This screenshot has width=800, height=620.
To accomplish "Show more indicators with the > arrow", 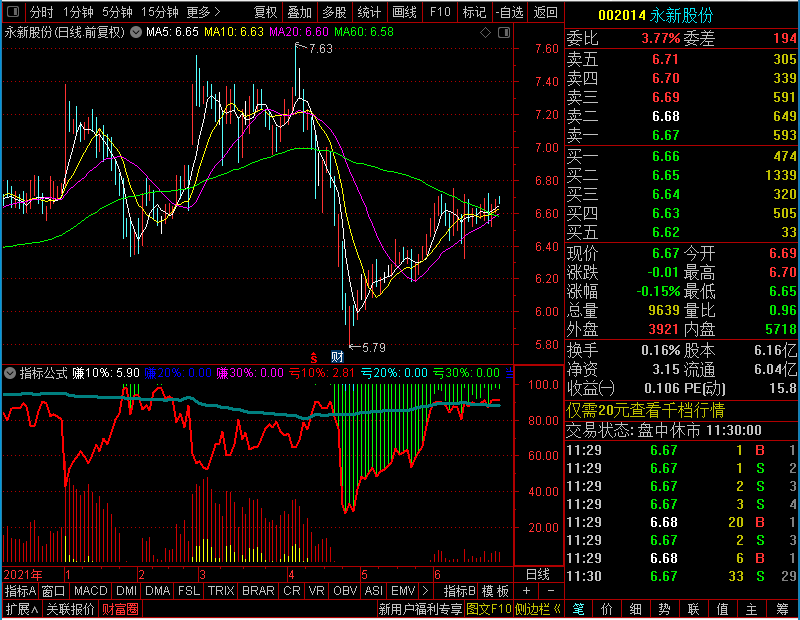I will point(426,591).
